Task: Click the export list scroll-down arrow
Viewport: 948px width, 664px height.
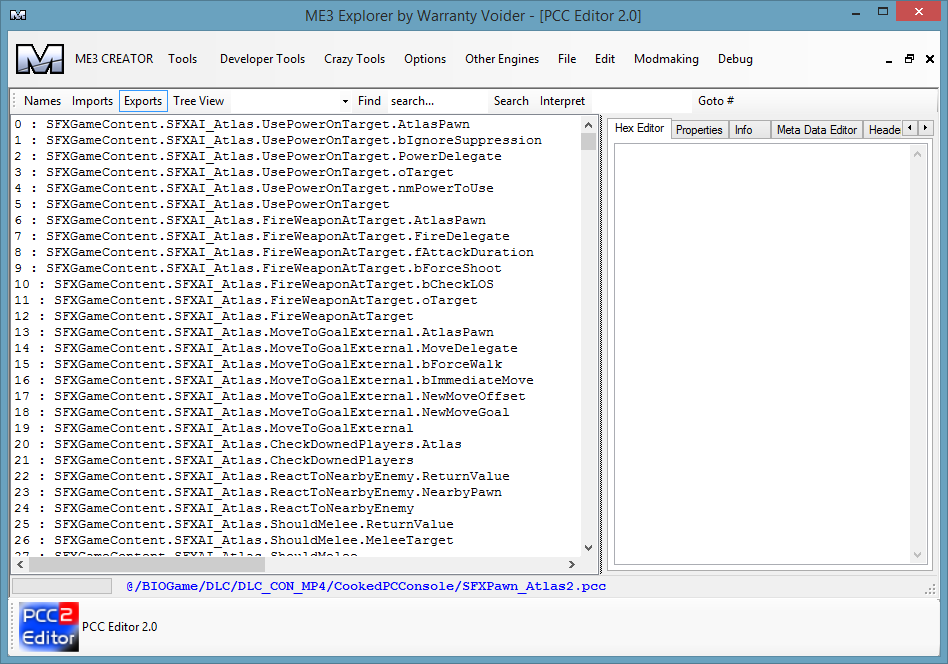Action: (587, 547)
